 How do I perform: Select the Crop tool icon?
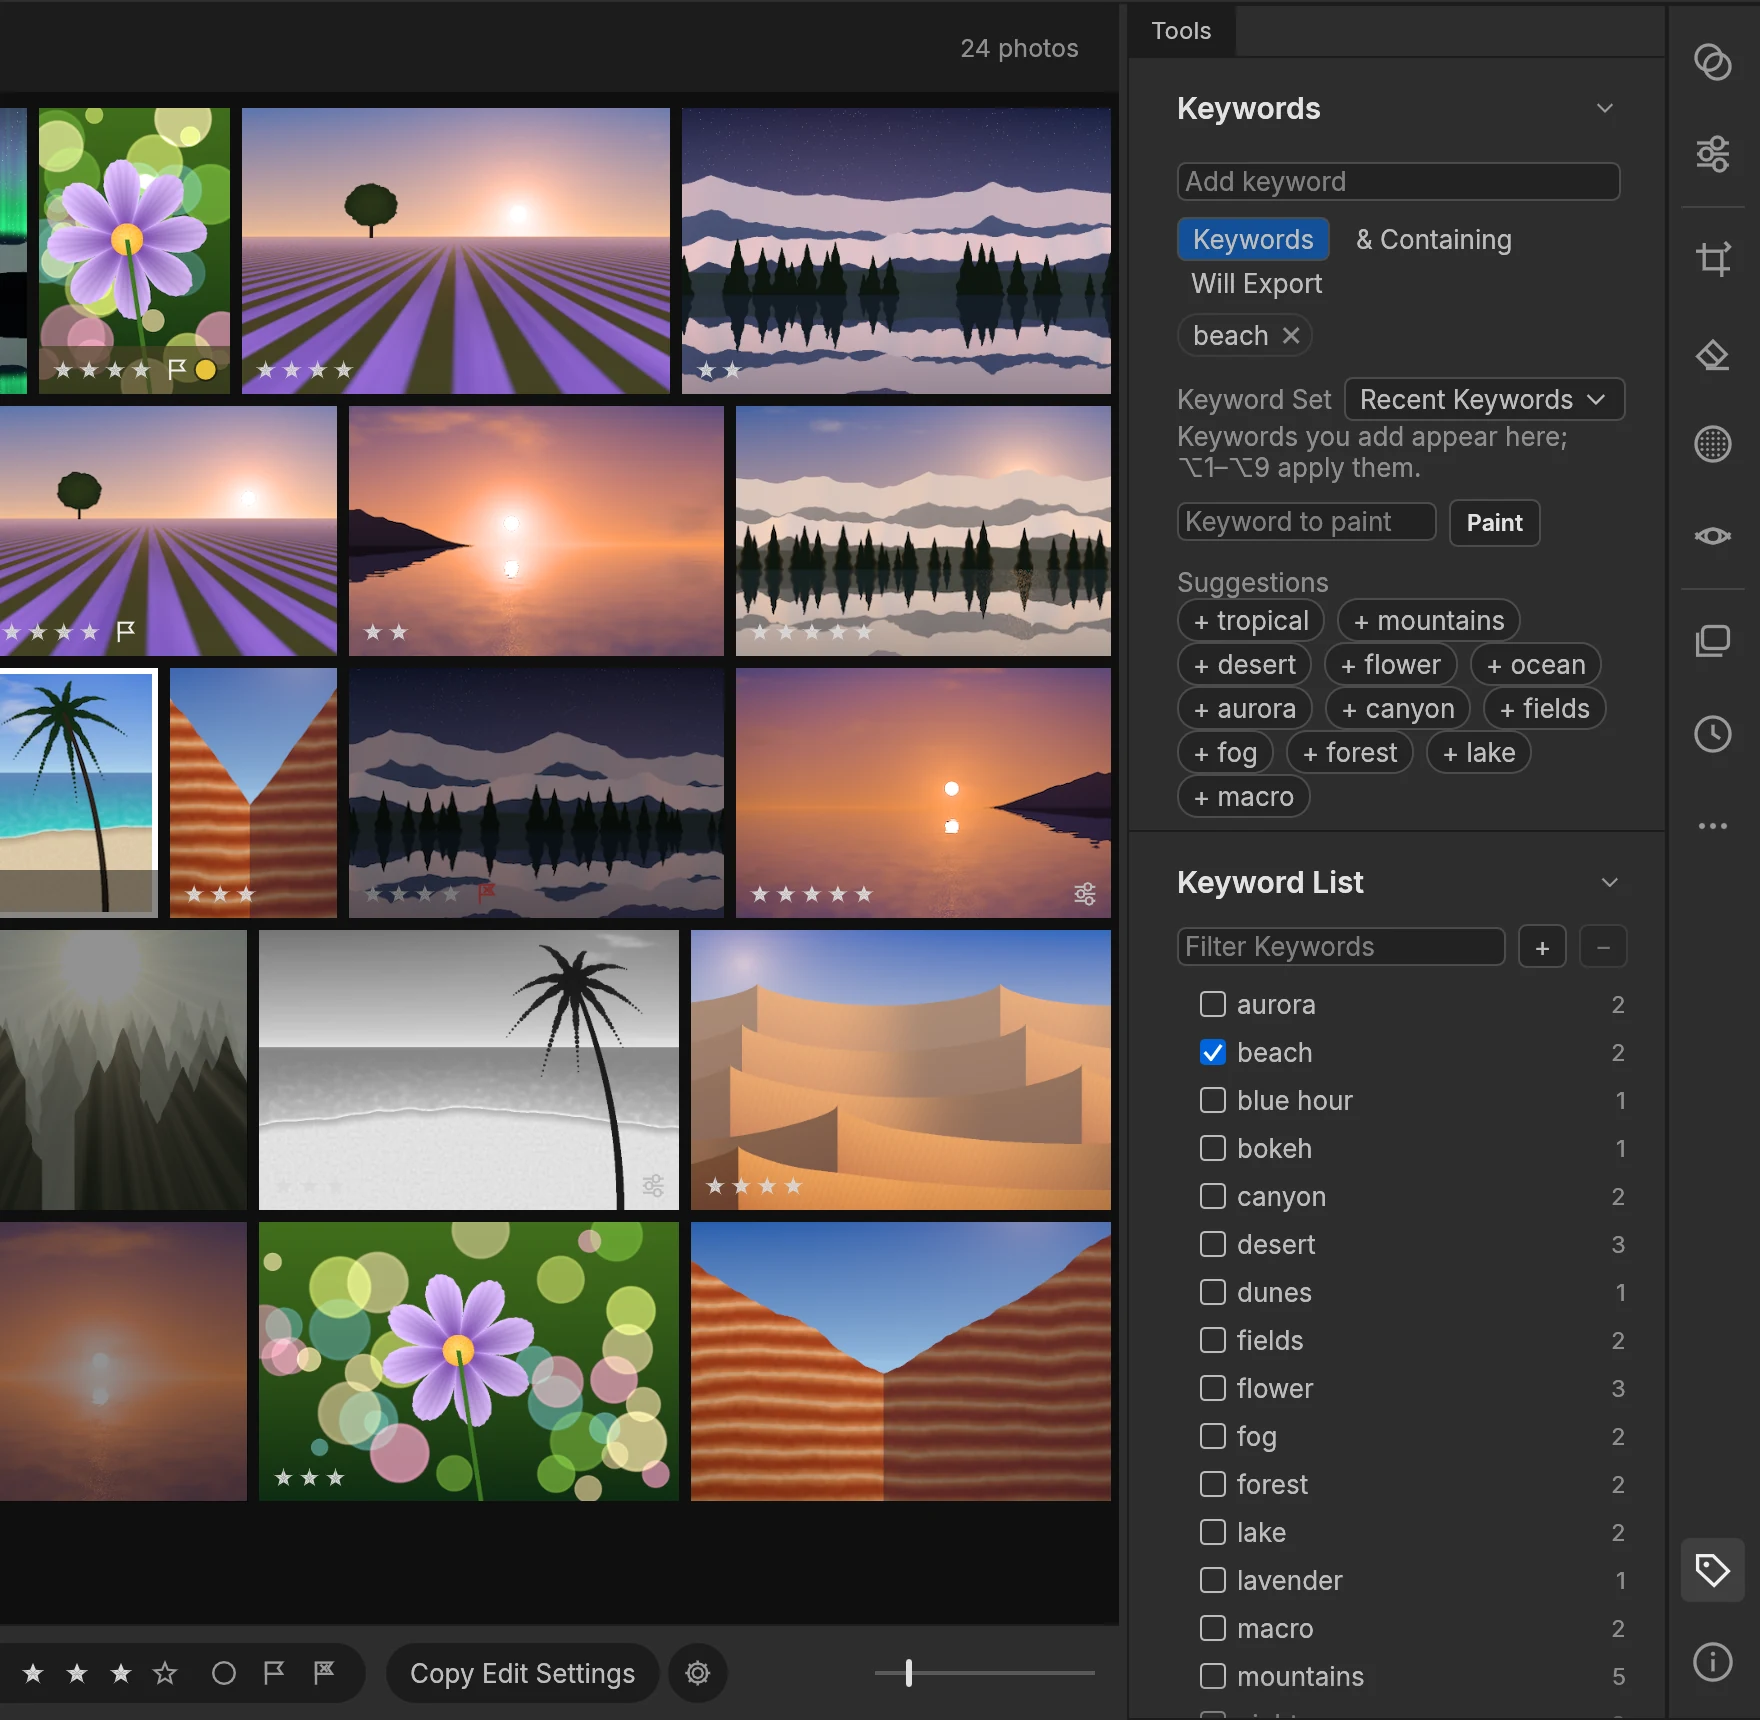click(x=1712, y=259)
